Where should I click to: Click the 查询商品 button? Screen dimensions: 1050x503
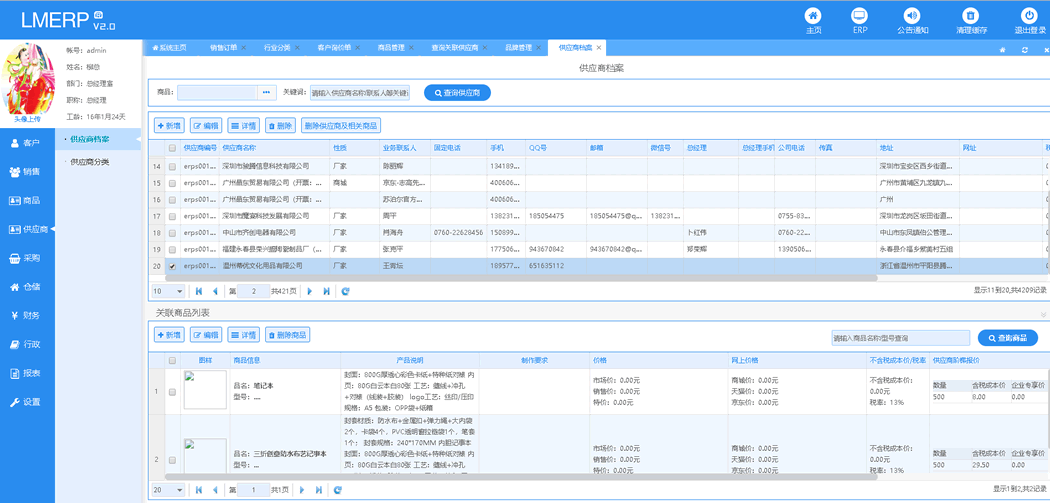1008,338
